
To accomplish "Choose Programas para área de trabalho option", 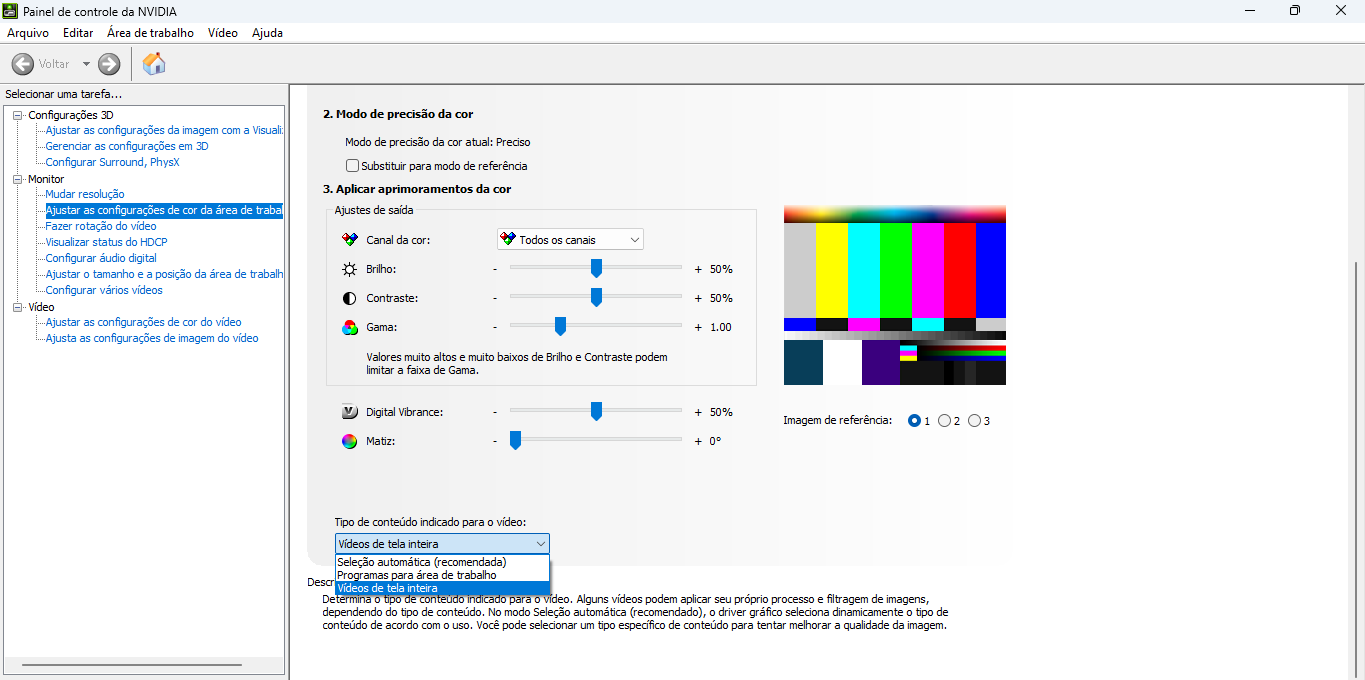I will (x=442, y=575).
